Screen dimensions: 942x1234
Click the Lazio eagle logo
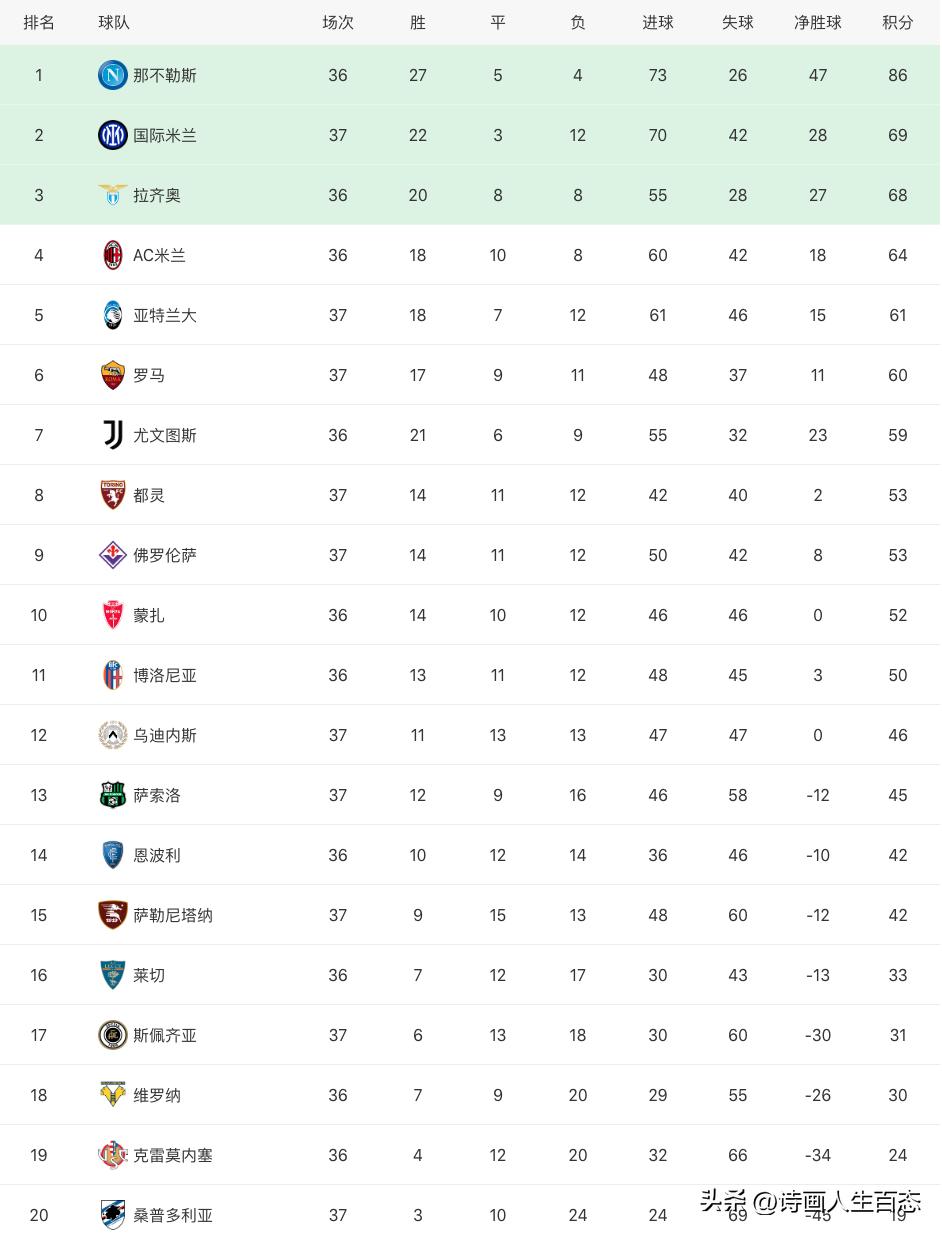tap(112, 195)
